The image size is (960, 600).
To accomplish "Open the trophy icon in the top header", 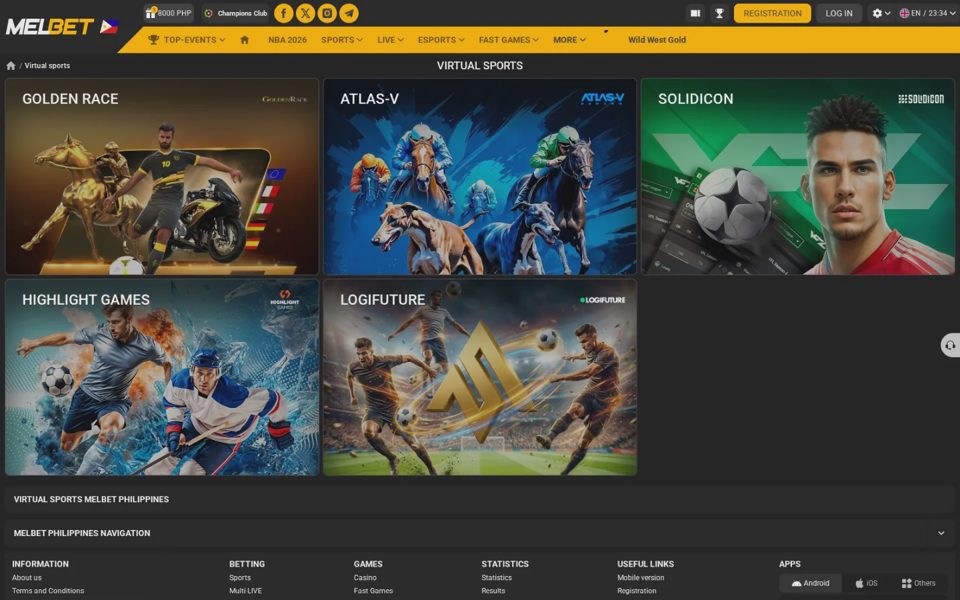I will [x=719, y=13].
